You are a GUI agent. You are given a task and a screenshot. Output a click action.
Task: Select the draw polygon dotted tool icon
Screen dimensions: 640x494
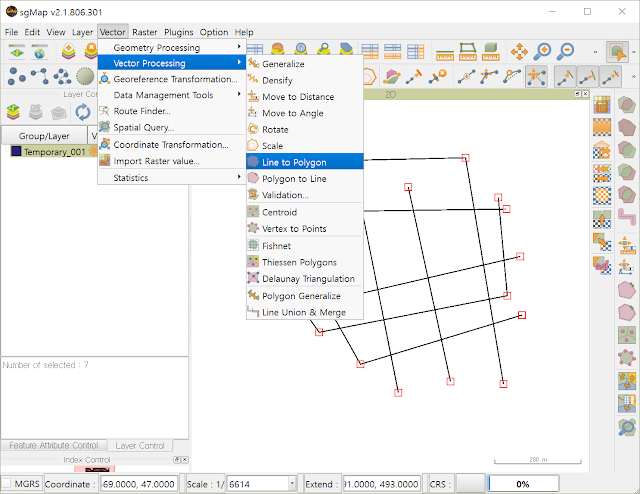coord(62,76)
